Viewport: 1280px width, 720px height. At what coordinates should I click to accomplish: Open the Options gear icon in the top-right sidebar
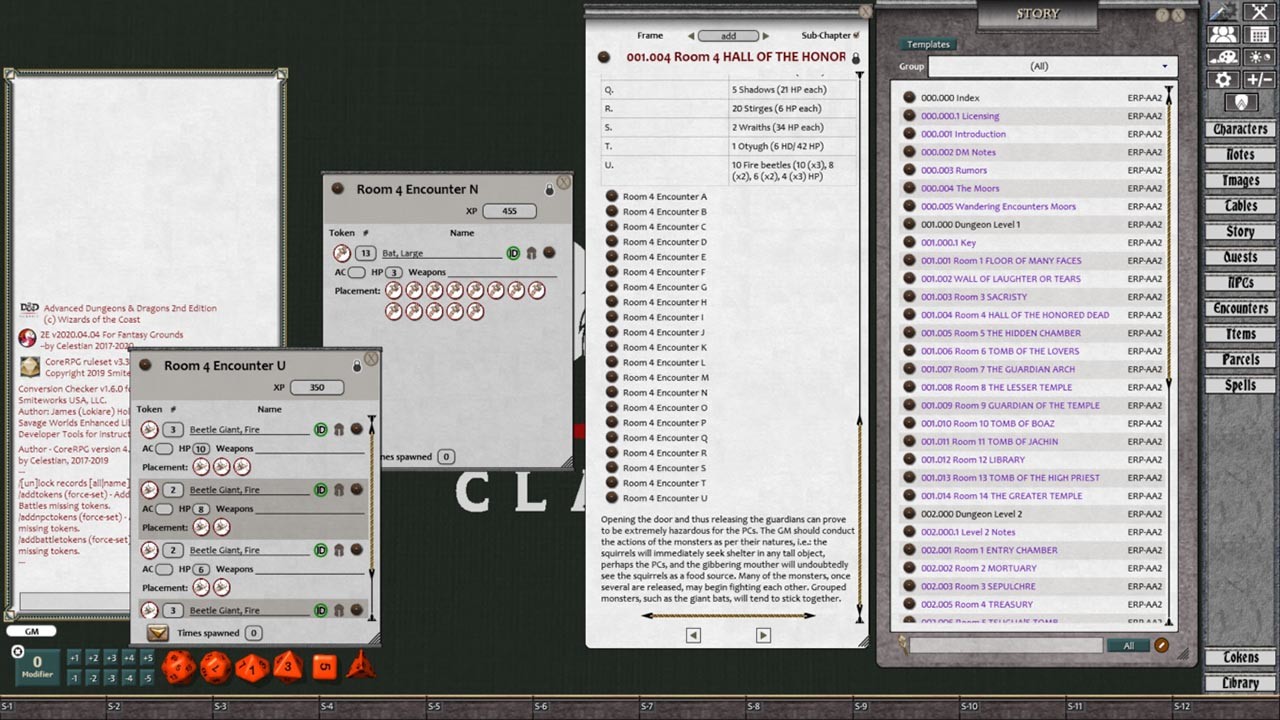pos(1222,79)
